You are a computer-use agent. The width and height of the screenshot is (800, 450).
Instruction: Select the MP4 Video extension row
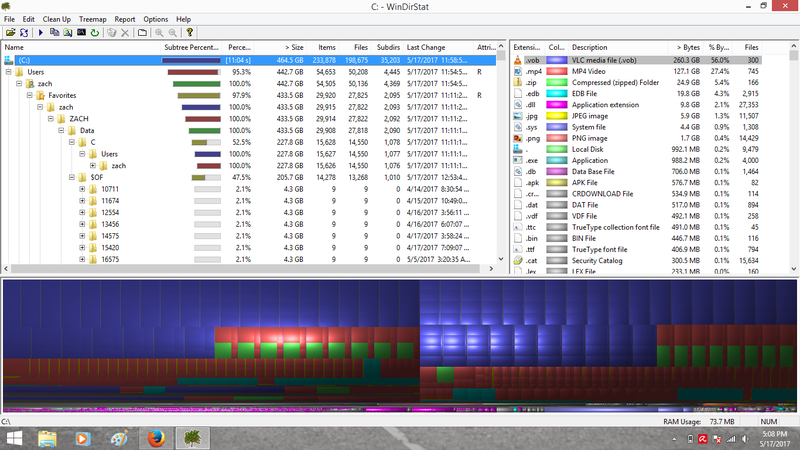[x=637, y=71]
